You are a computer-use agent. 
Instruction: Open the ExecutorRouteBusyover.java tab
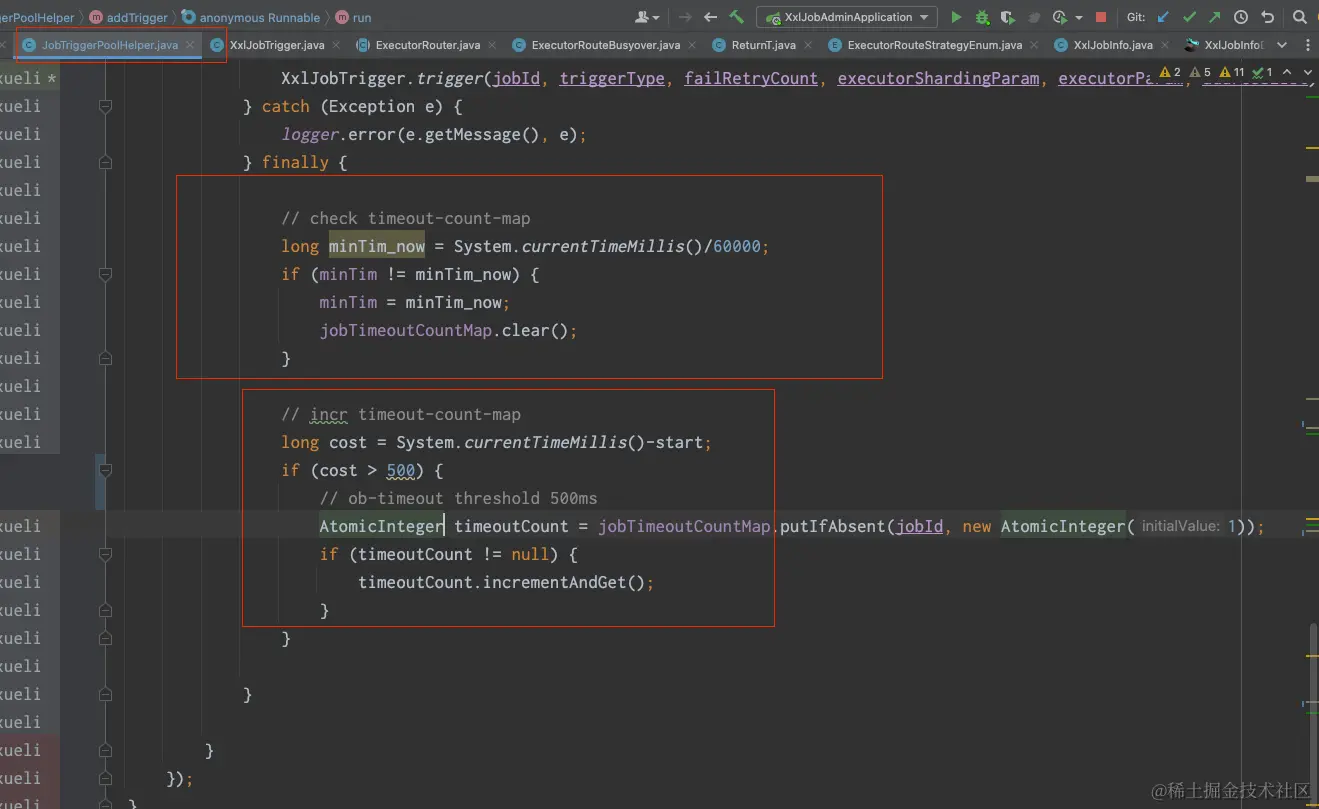coord(605,45)
